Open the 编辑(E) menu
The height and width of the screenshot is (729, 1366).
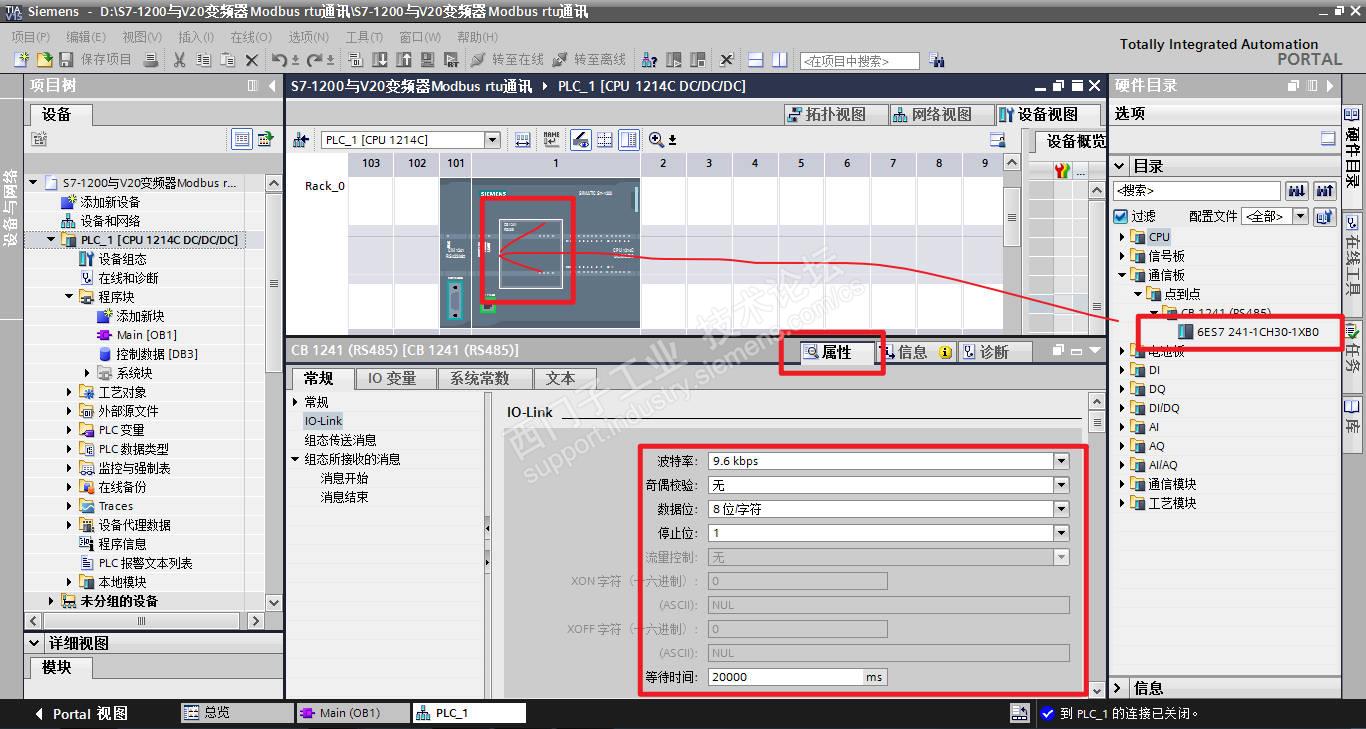tap(86, 37)
